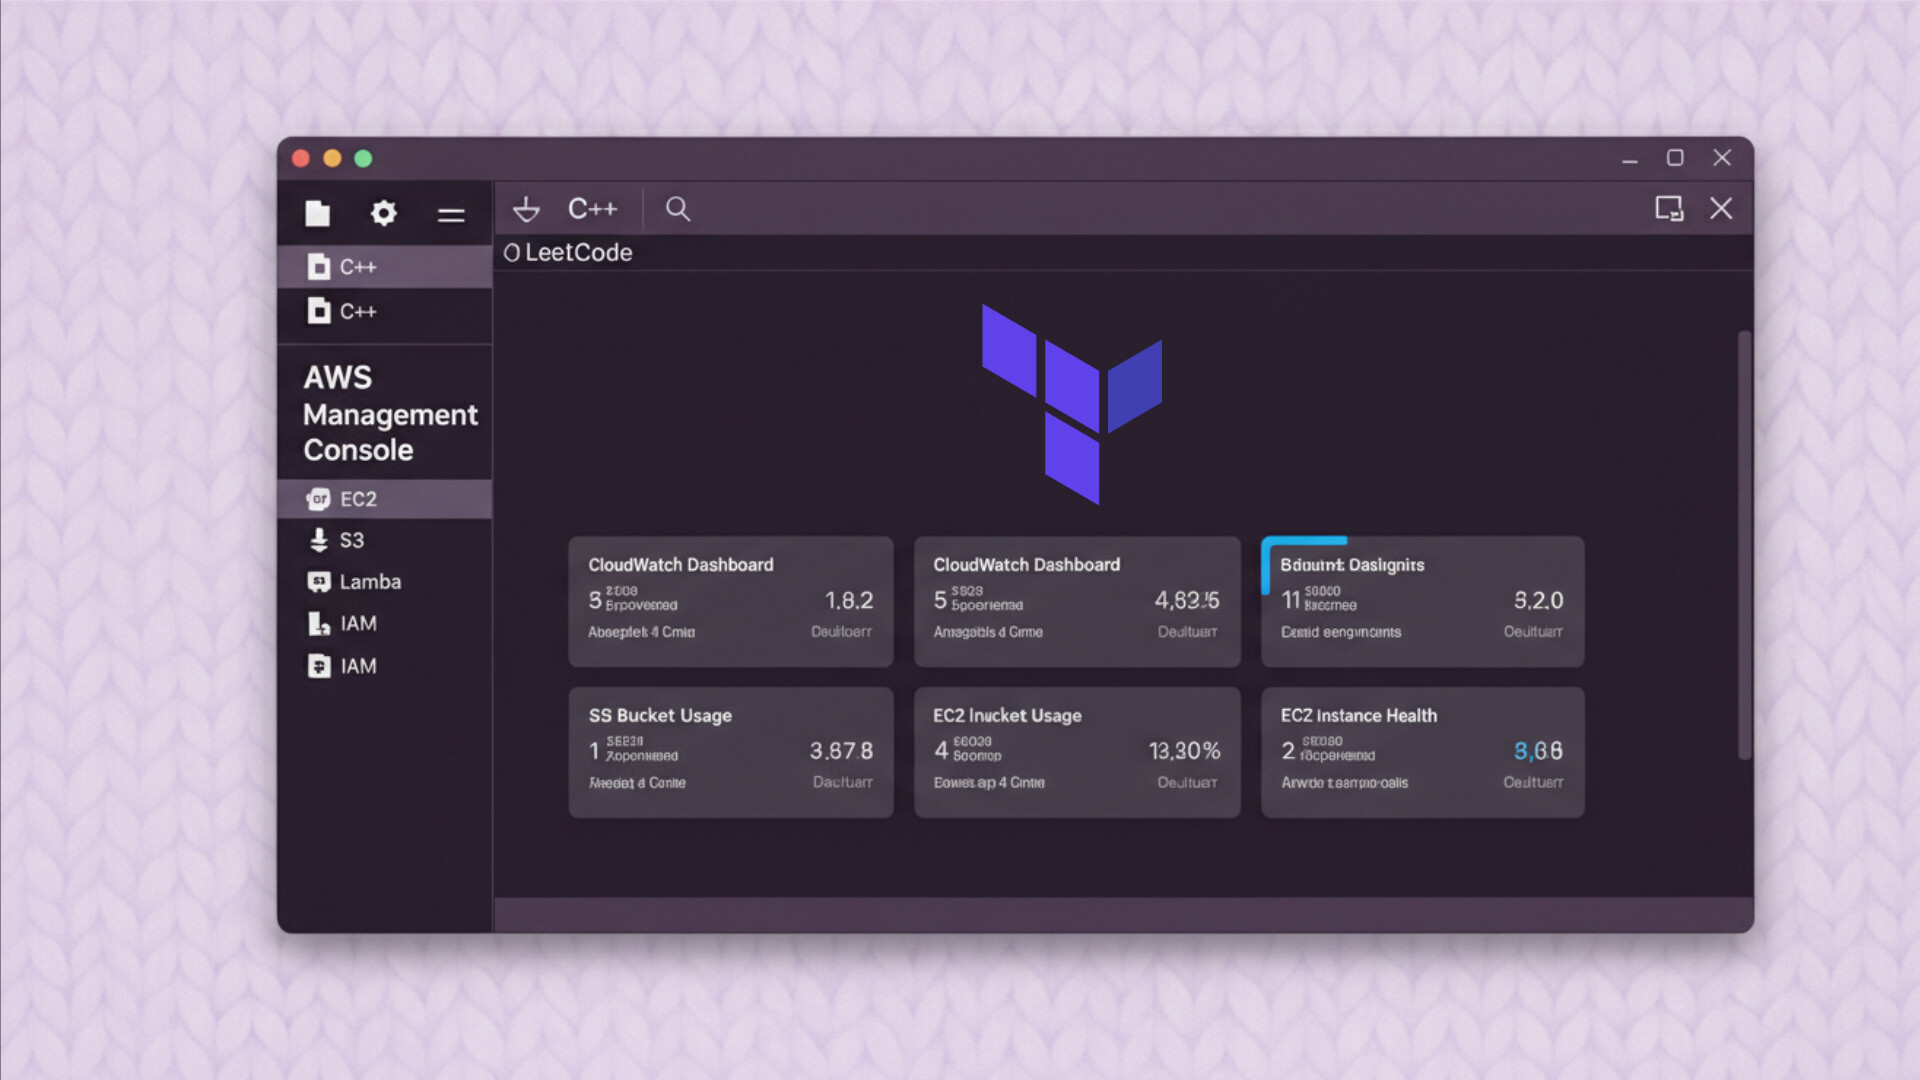Open search with the magnifier icon

(678, 209)
